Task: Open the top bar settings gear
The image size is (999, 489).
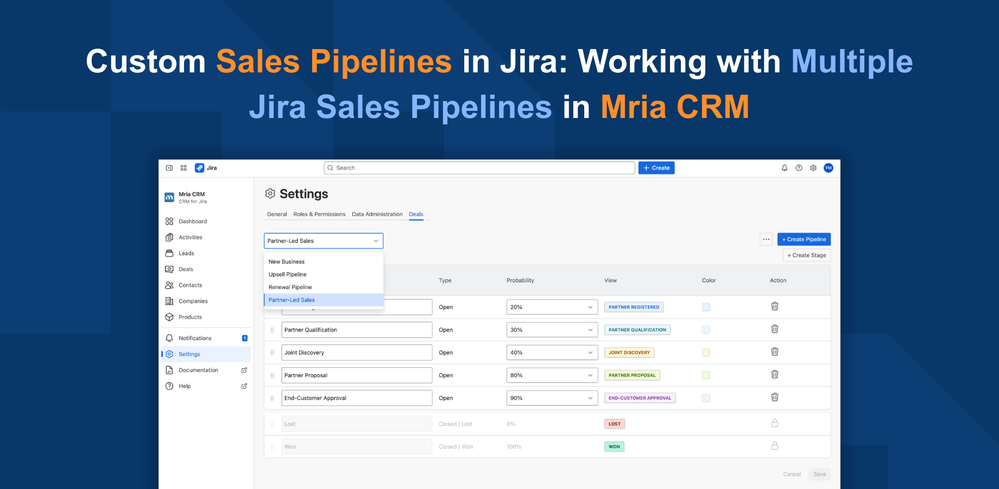Action: (813, 168)
